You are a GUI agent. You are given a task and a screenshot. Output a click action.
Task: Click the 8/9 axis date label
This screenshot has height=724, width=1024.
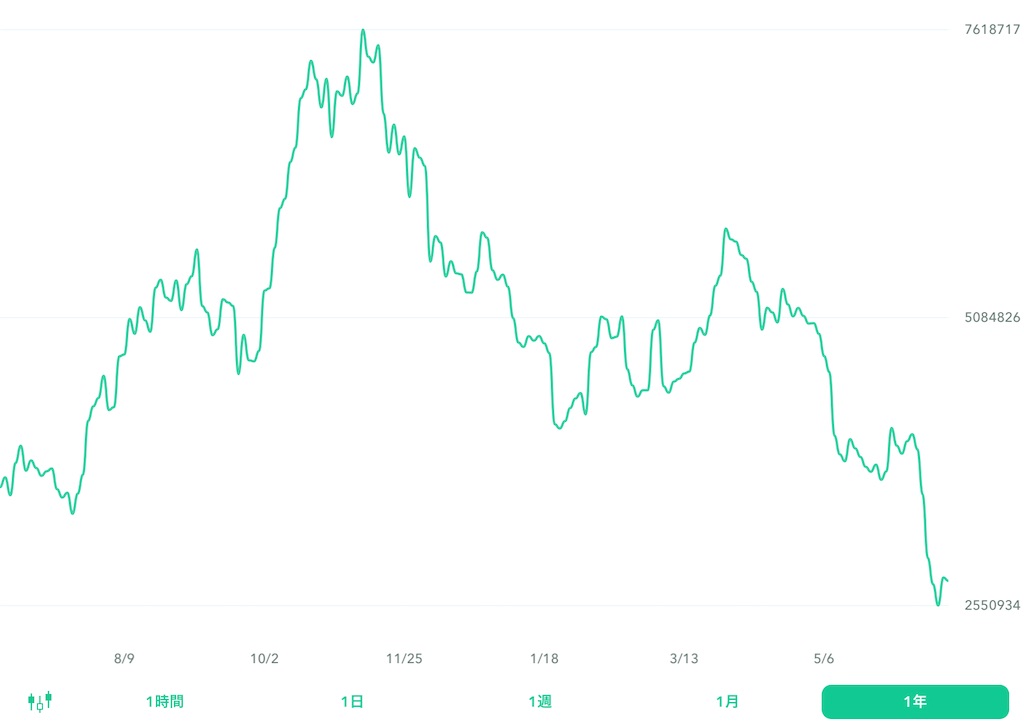(x=125, y=658)
